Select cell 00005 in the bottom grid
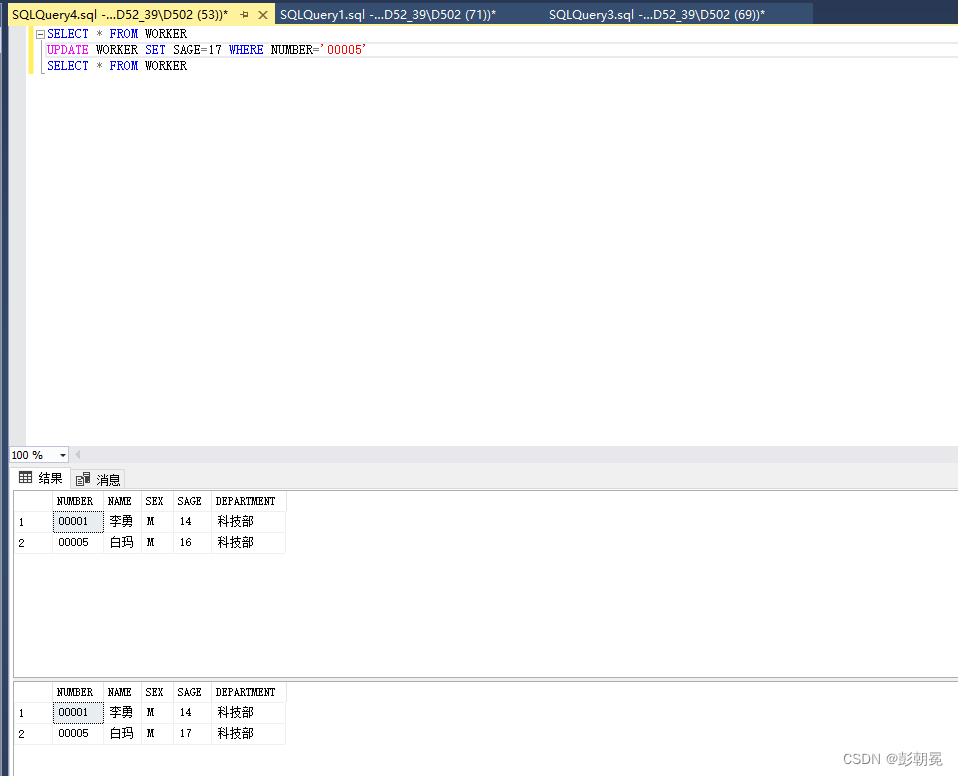Viewport: 958px width, 776px height. click(x=76, y=733)
